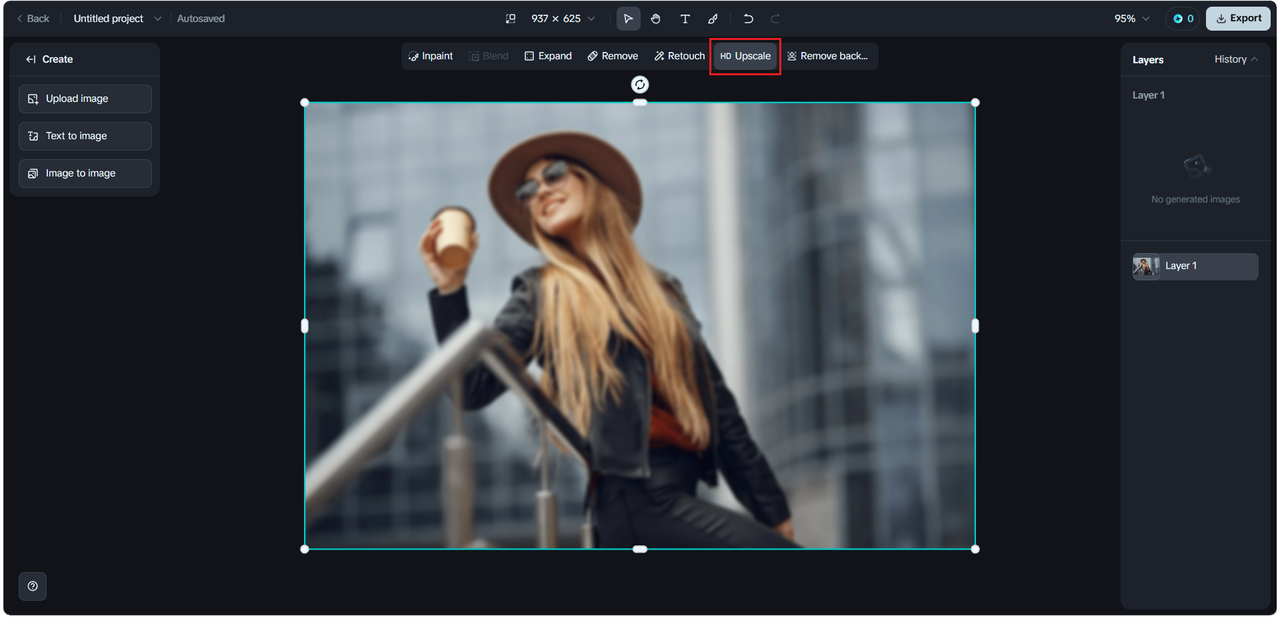Choose Image to image
1280x618 pixels.
(85, 173)
